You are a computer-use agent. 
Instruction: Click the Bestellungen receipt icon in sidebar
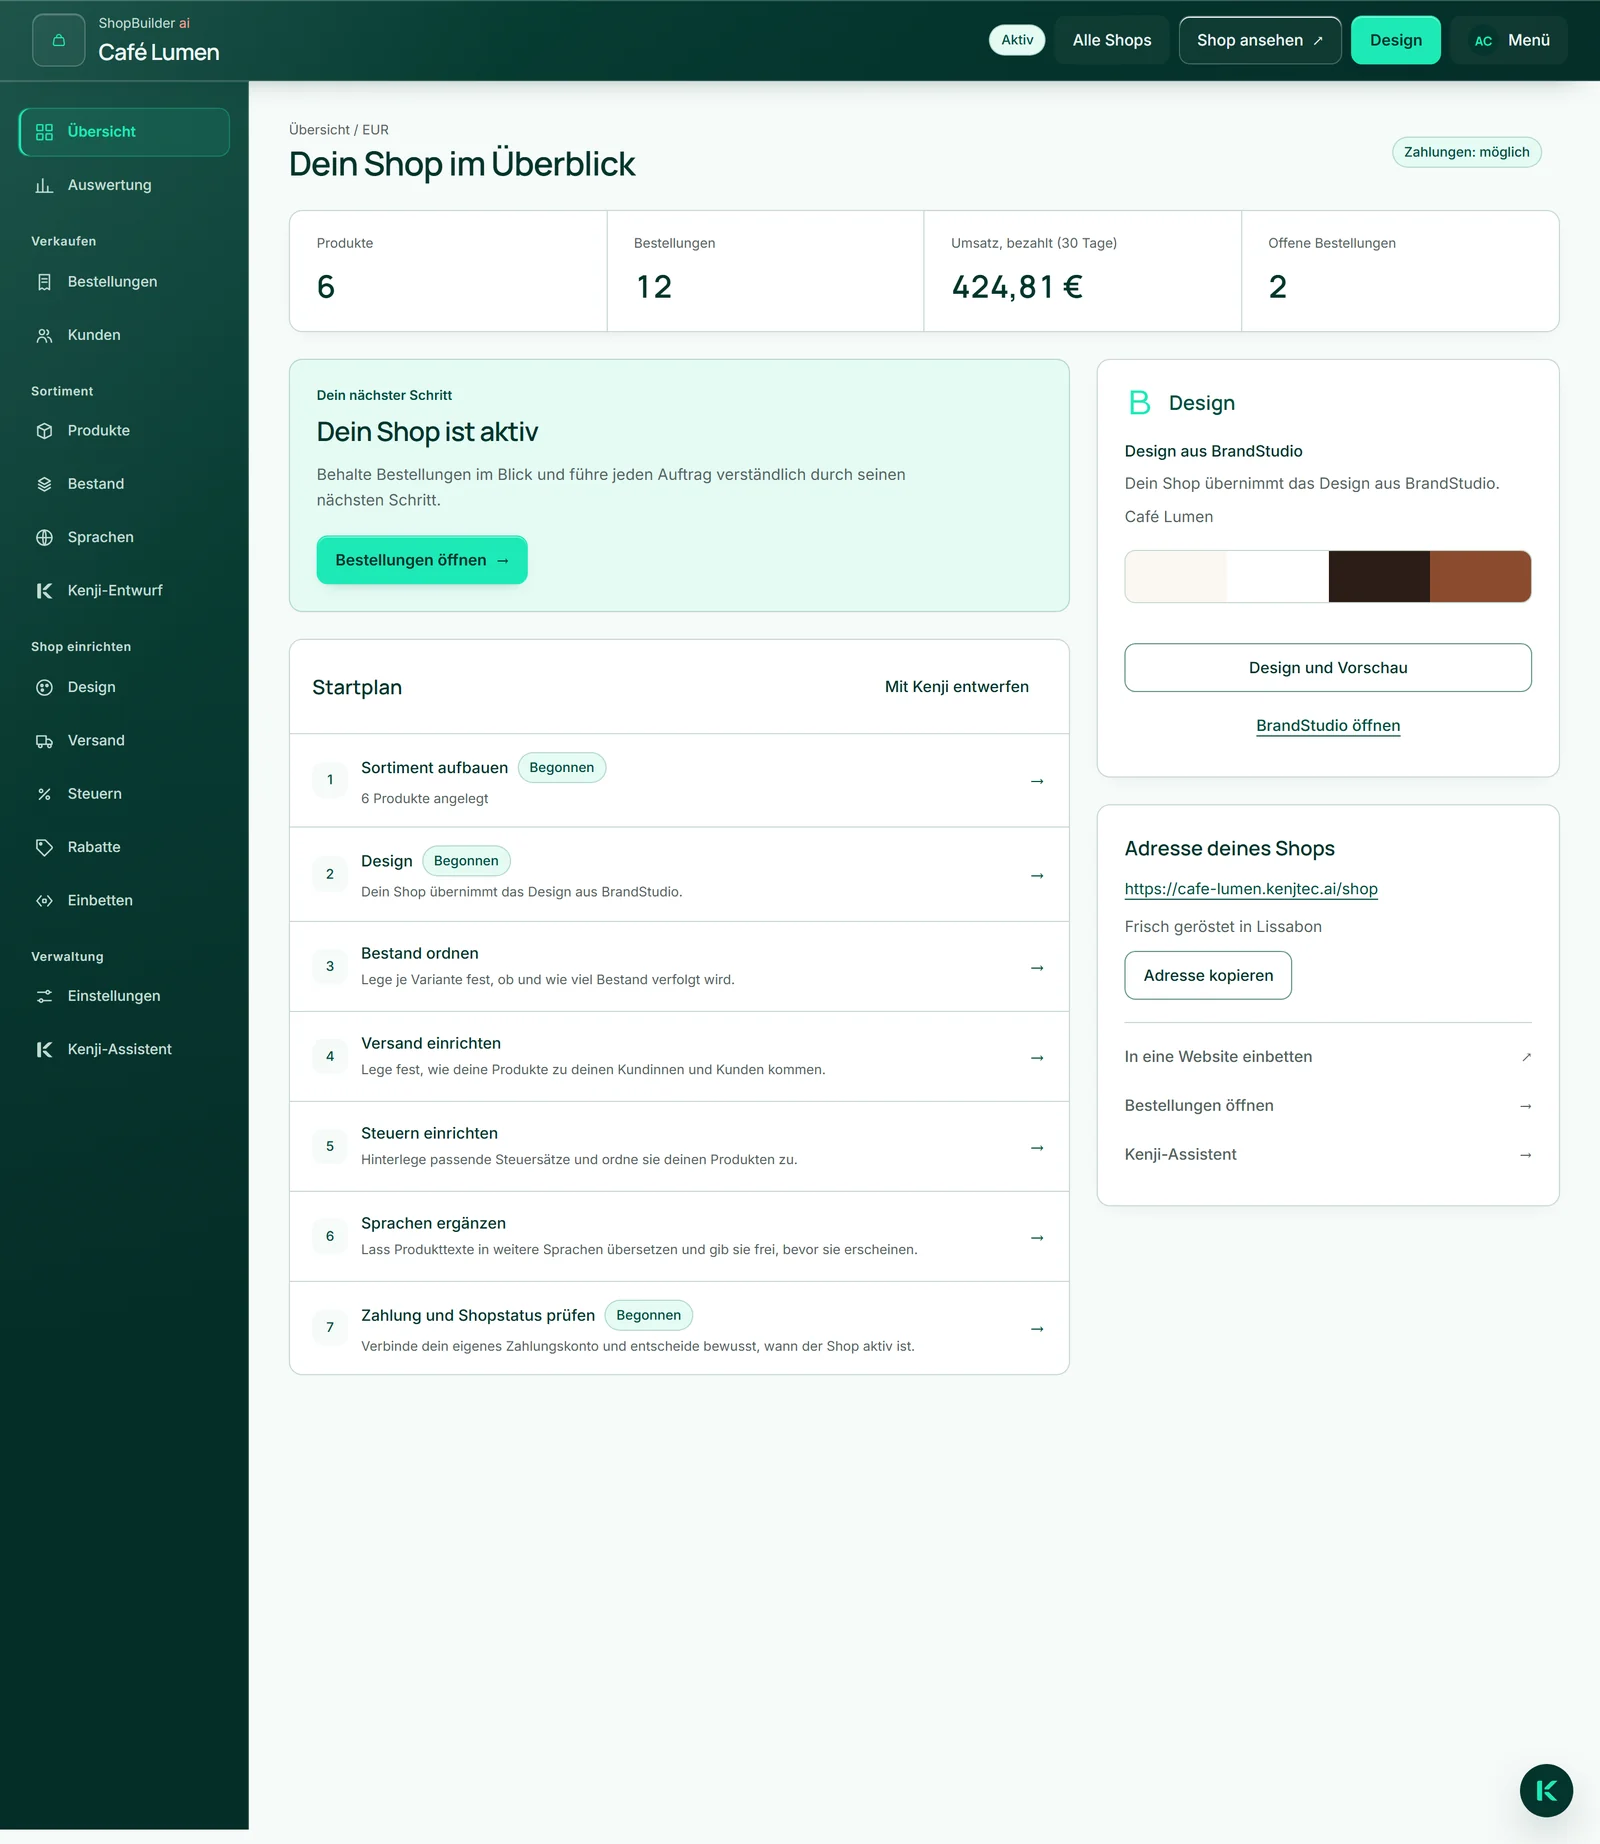44,282
